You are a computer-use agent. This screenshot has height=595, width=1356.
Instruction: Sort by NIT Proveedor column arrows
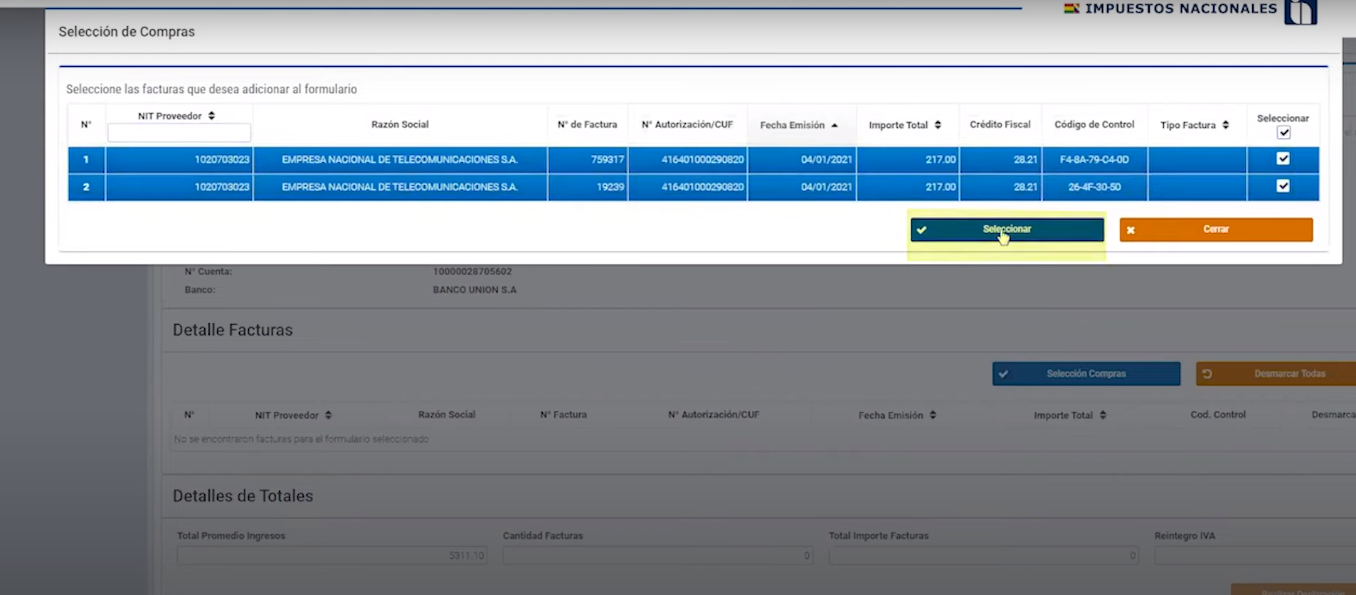coord(211,116)
